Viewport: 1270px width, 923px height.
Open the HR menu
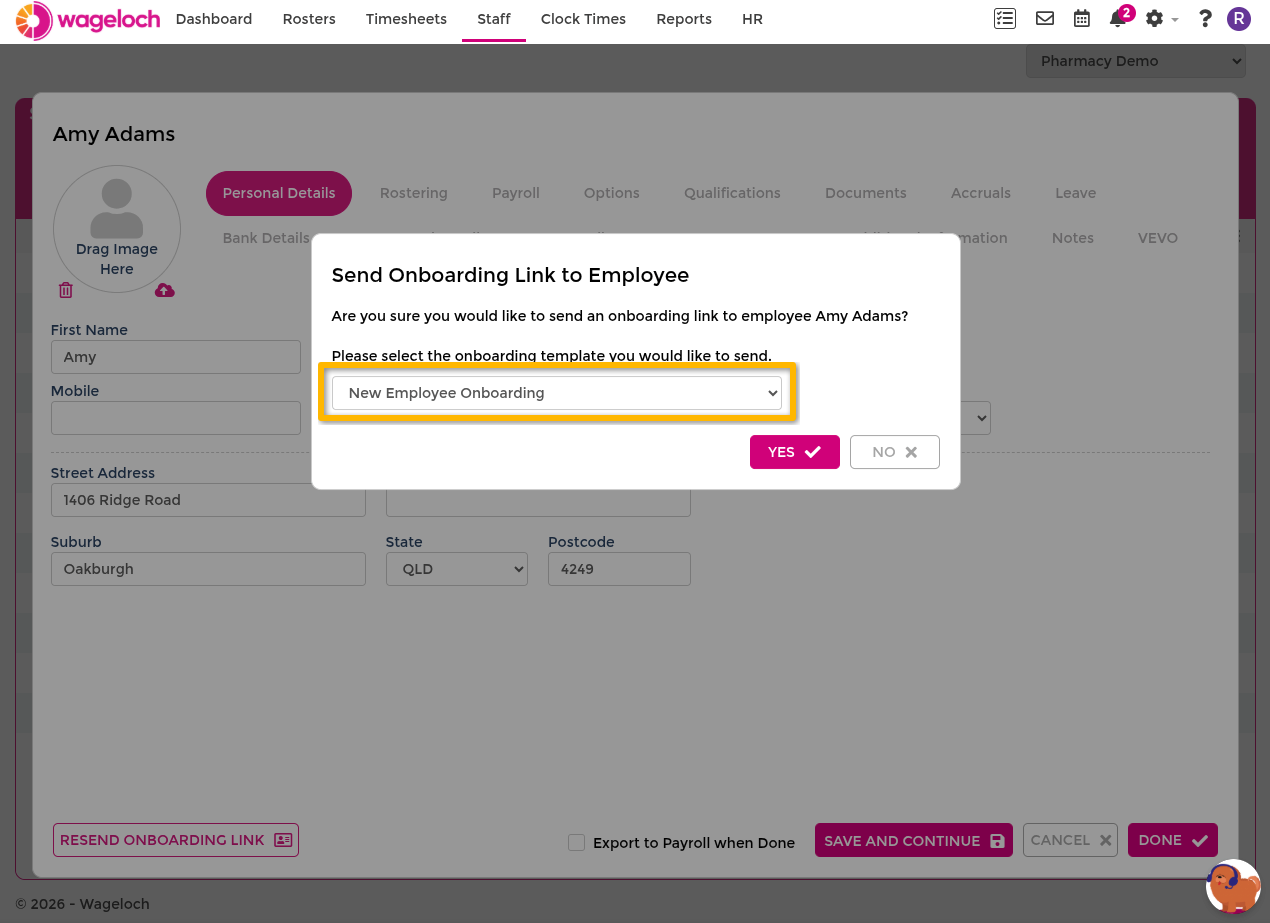(752, 19)
